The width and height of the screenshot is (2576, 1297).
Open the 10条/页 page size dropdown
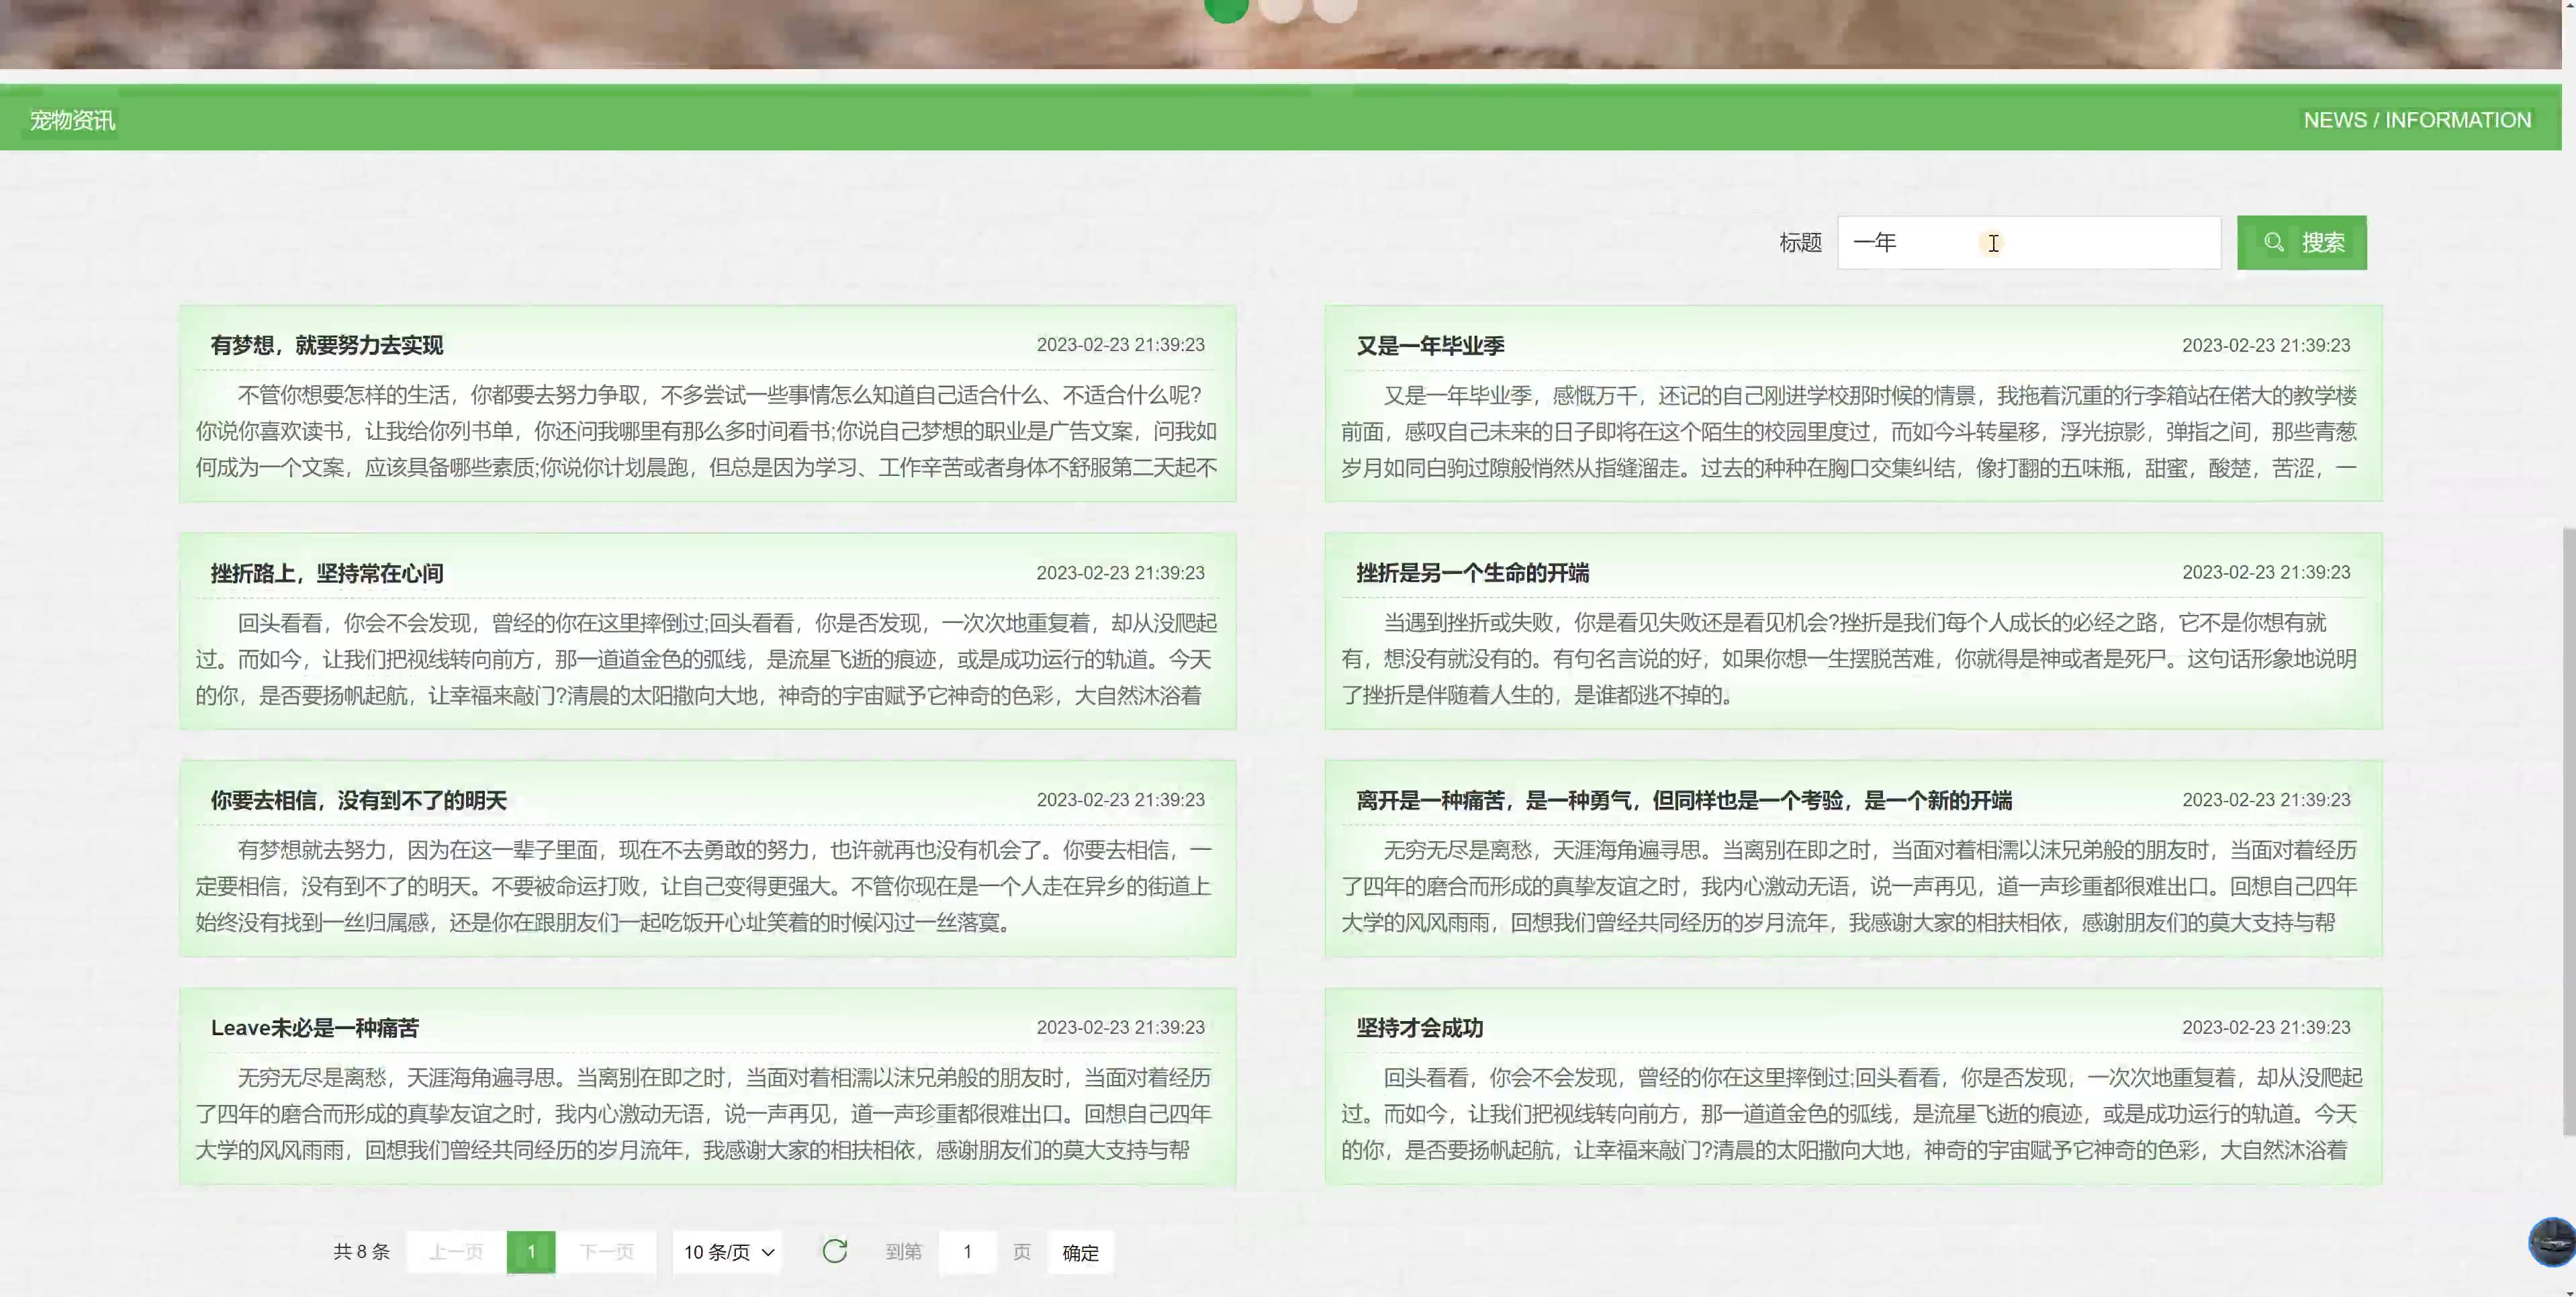coord(728,1252)
